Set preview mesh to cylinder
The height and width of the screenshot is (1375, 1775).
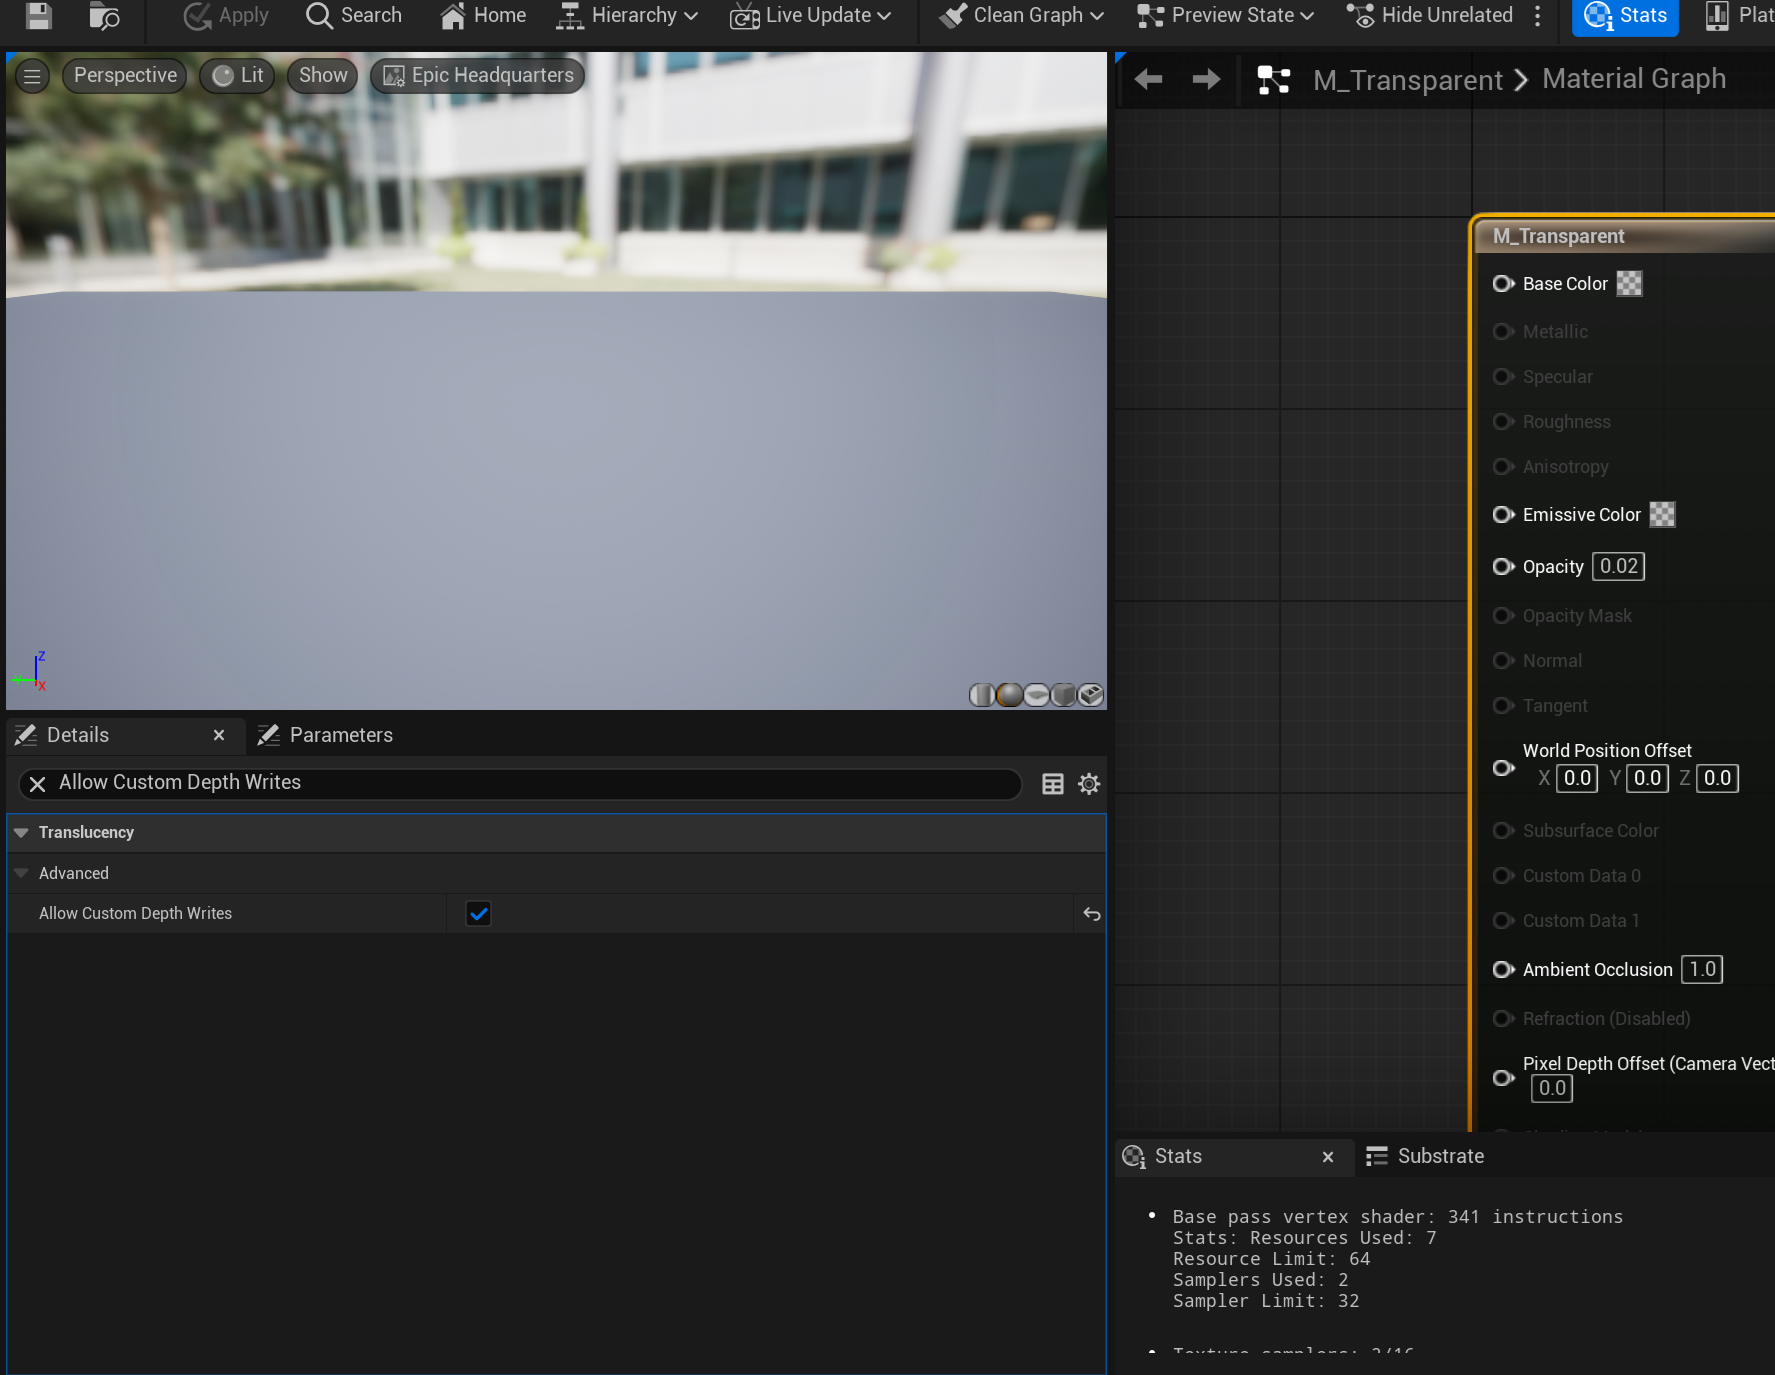click(982, 695)
